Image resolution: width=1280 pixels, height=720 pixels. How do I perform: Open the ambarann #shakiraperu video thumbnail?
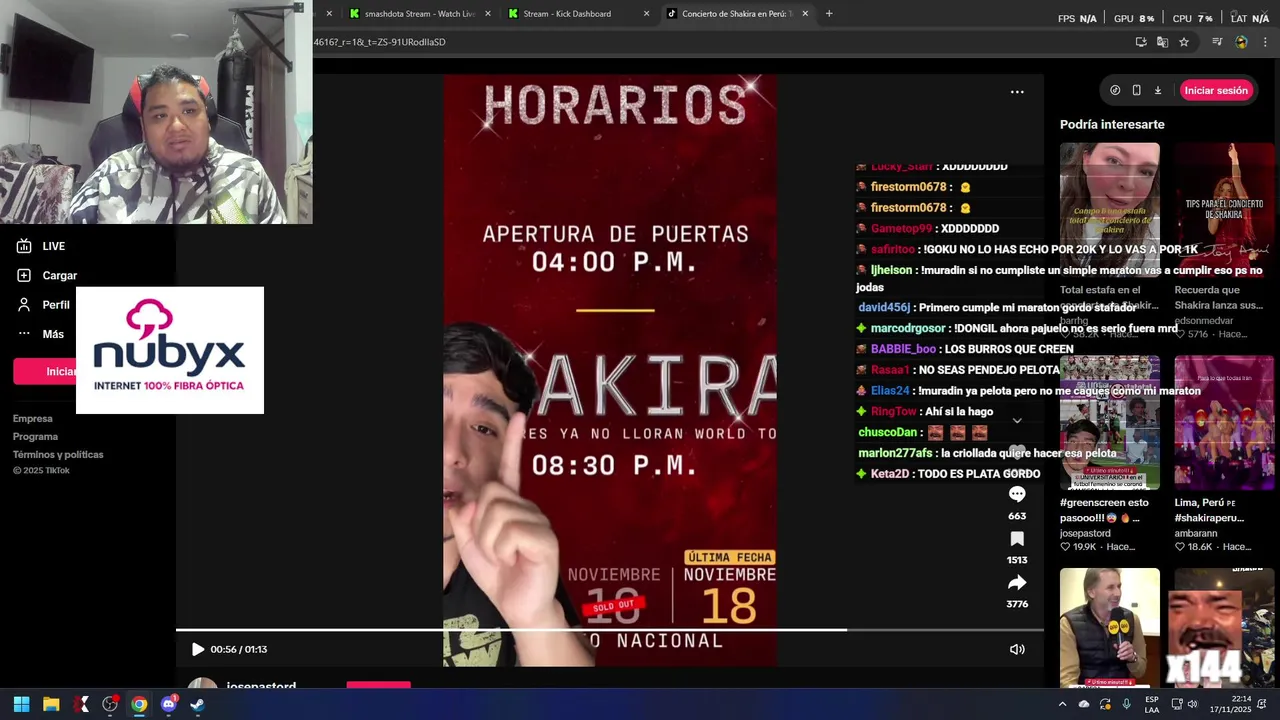point(1224,422)
